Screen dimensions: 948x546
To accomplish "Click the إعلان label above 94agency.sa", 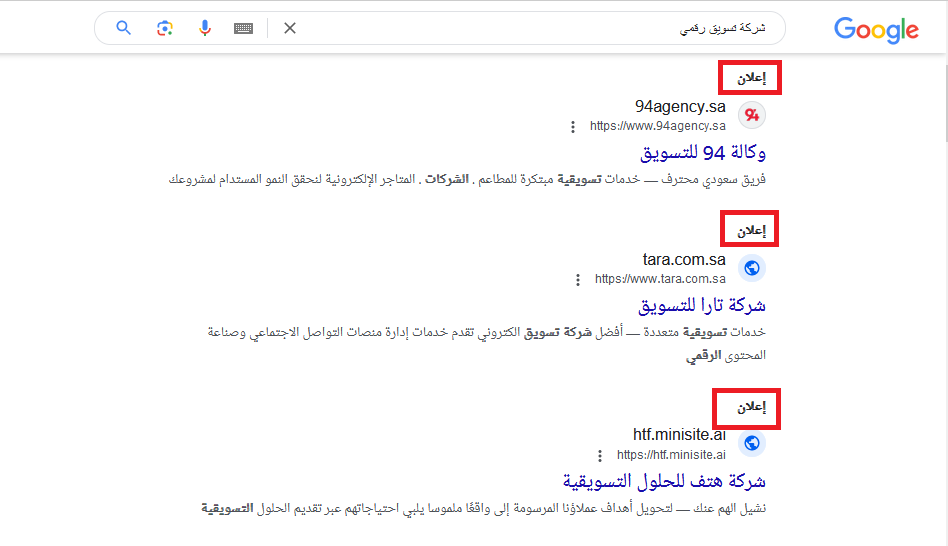I will (x=751, y=77).
